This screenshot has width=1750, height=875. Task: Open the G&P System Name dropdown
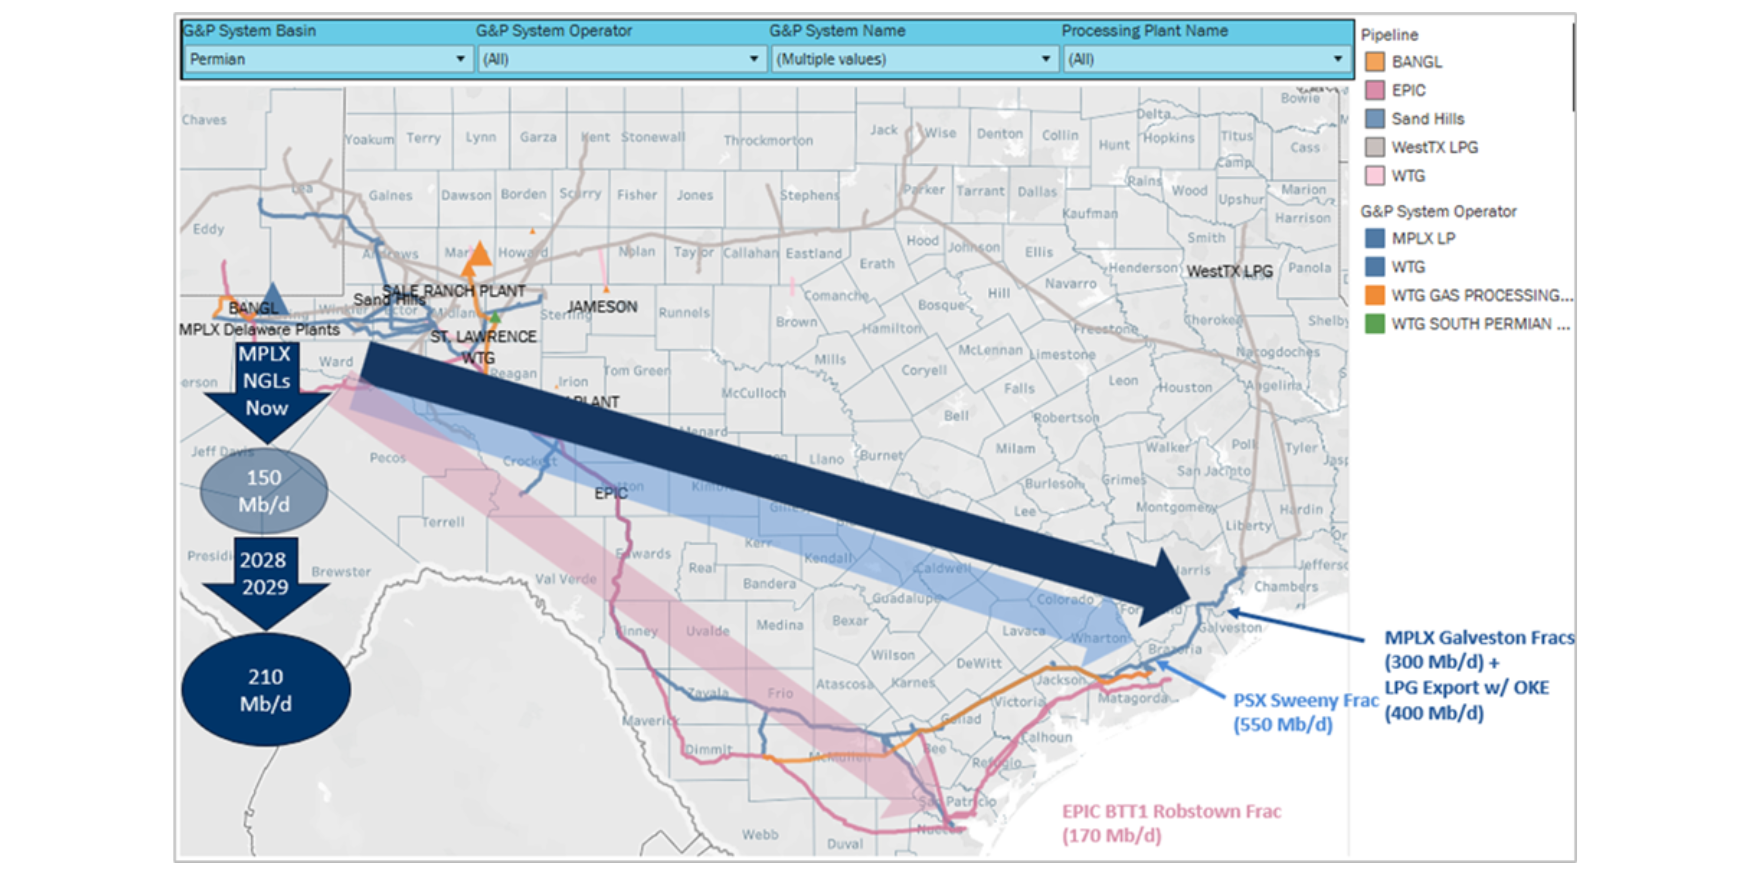pos(913,59)
